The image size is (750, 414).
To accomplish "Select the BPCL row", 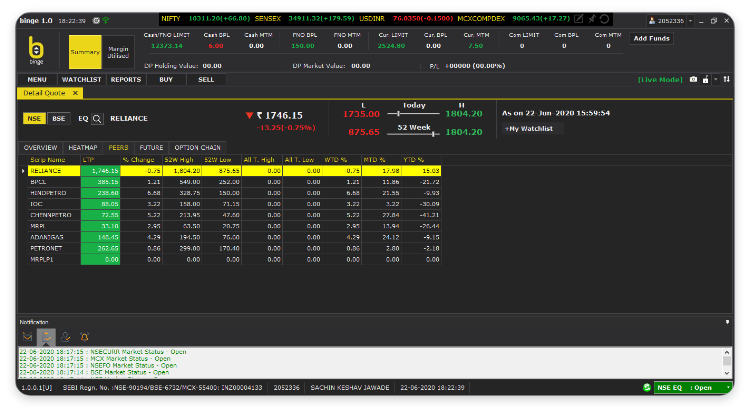I will click(x=234, y=182).
